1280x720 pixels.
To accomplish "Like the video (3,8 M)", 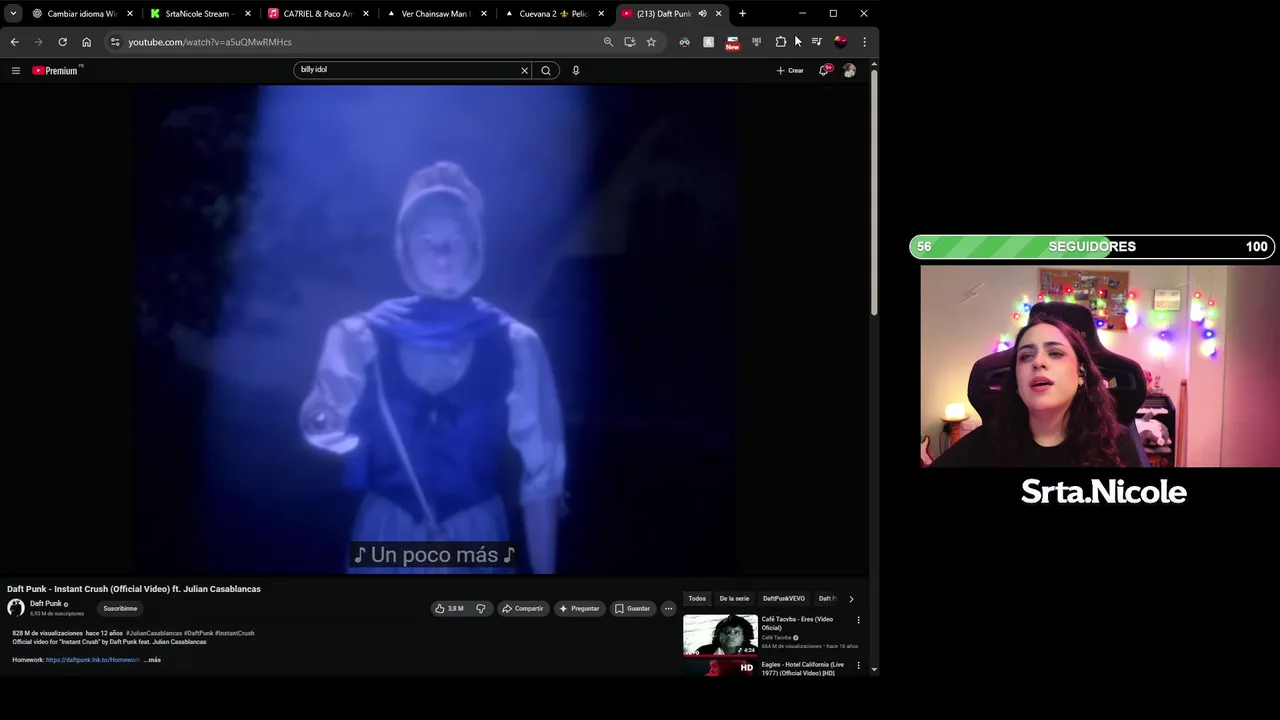I will [449, 608].
